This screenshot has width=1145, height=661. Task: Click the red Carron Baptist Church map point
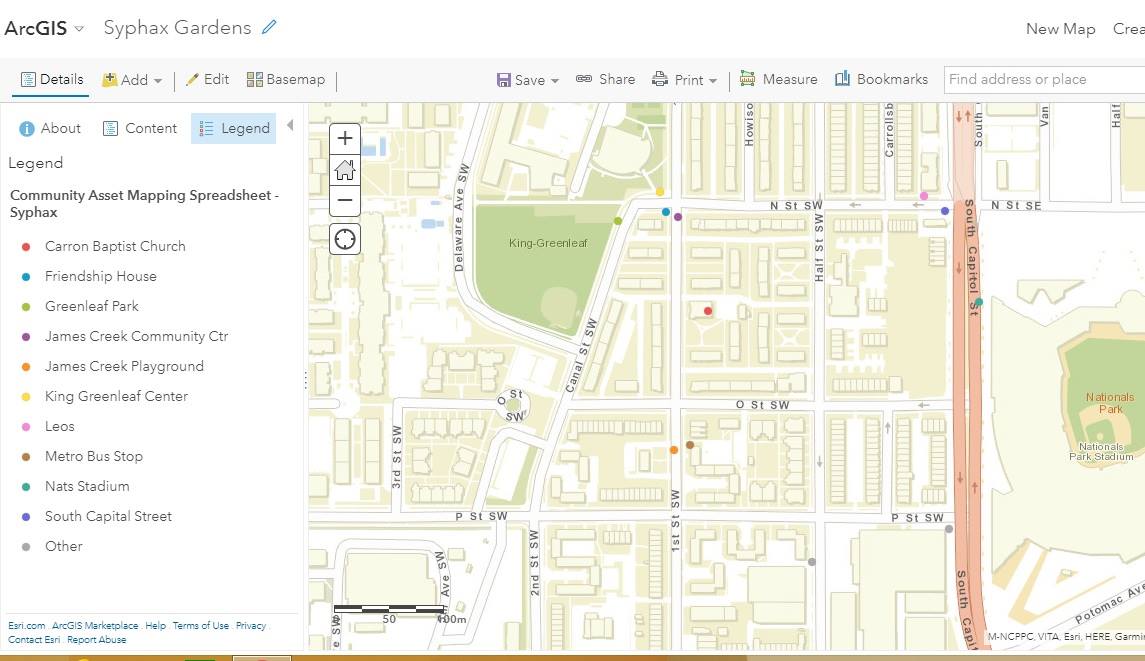[708, 311]
